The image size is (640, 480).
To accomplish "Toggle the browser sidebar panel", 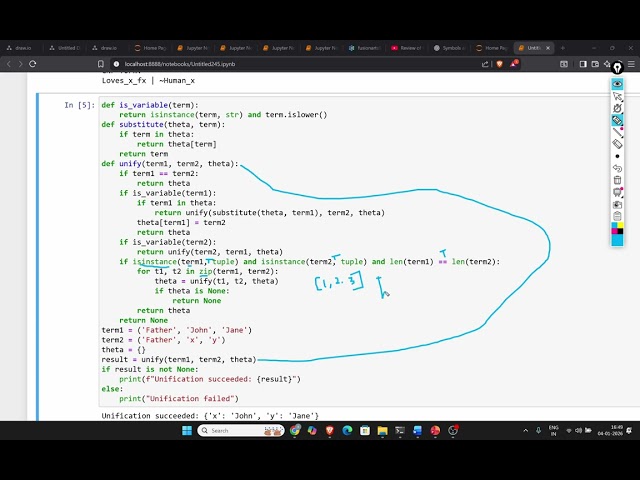I will coord(583,64).
